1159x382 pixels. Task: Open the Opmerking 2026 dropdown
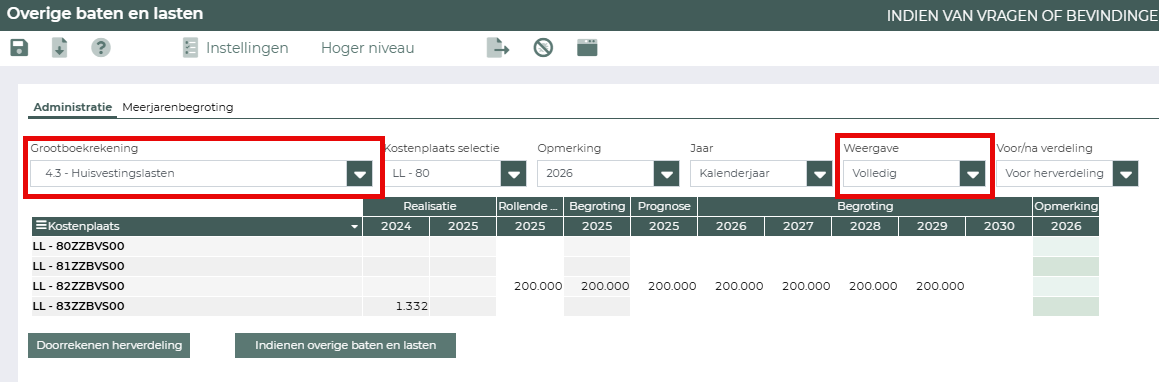666,174
